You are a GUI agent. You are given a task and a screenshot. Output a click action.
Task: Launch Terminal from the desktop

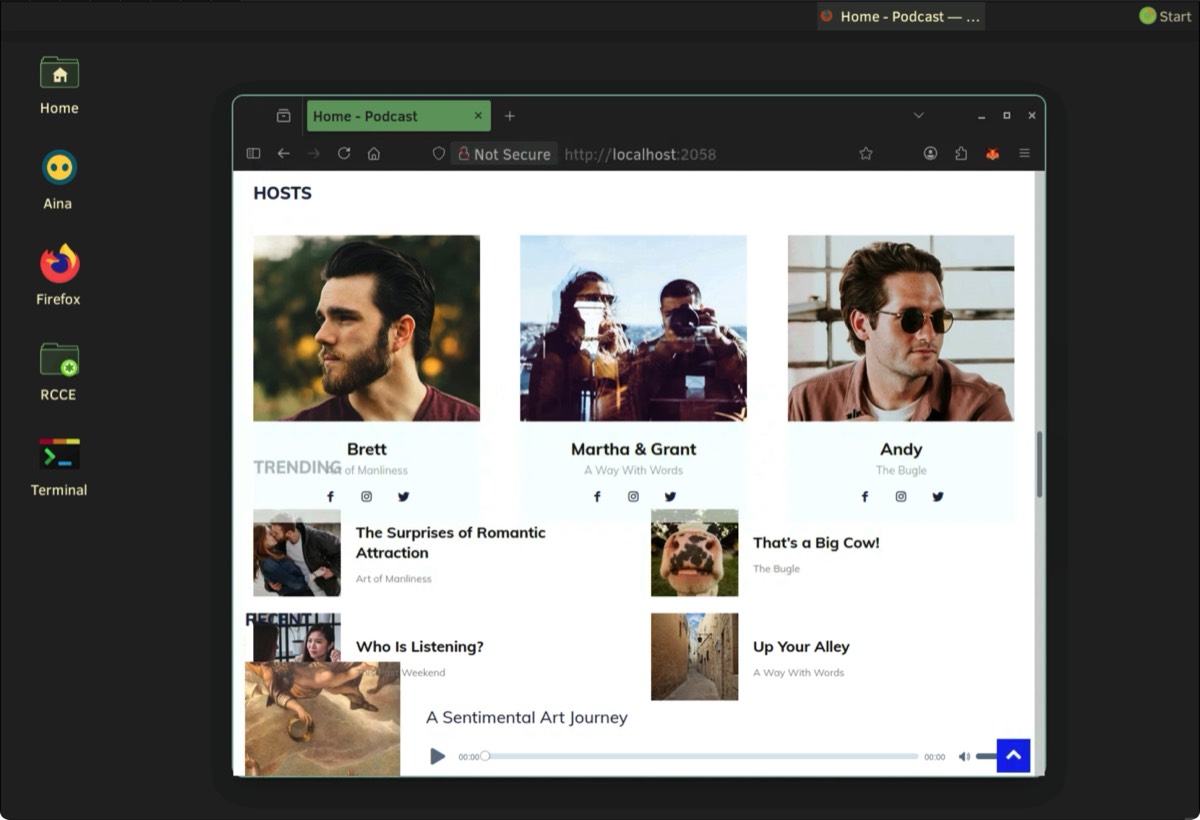(59, 466)
